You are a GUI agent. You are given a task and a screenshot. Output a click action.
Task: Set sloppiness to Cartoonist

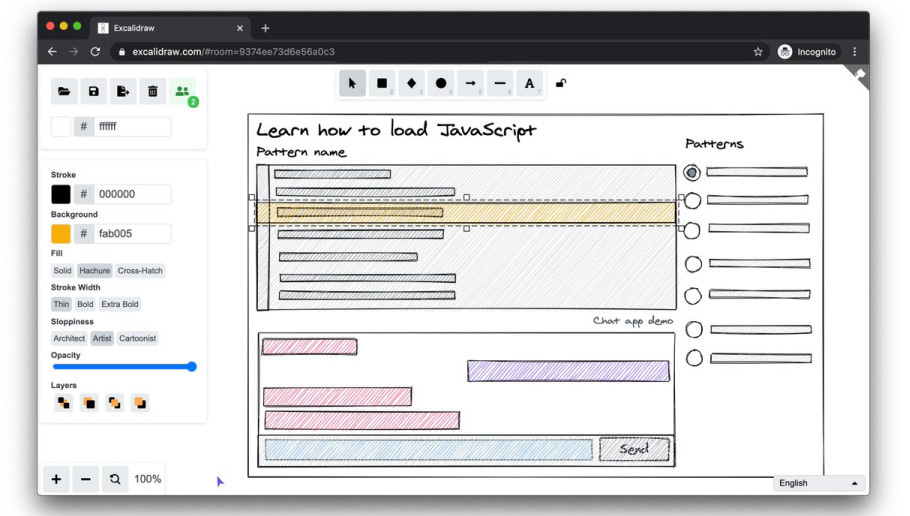click(138, 338)
